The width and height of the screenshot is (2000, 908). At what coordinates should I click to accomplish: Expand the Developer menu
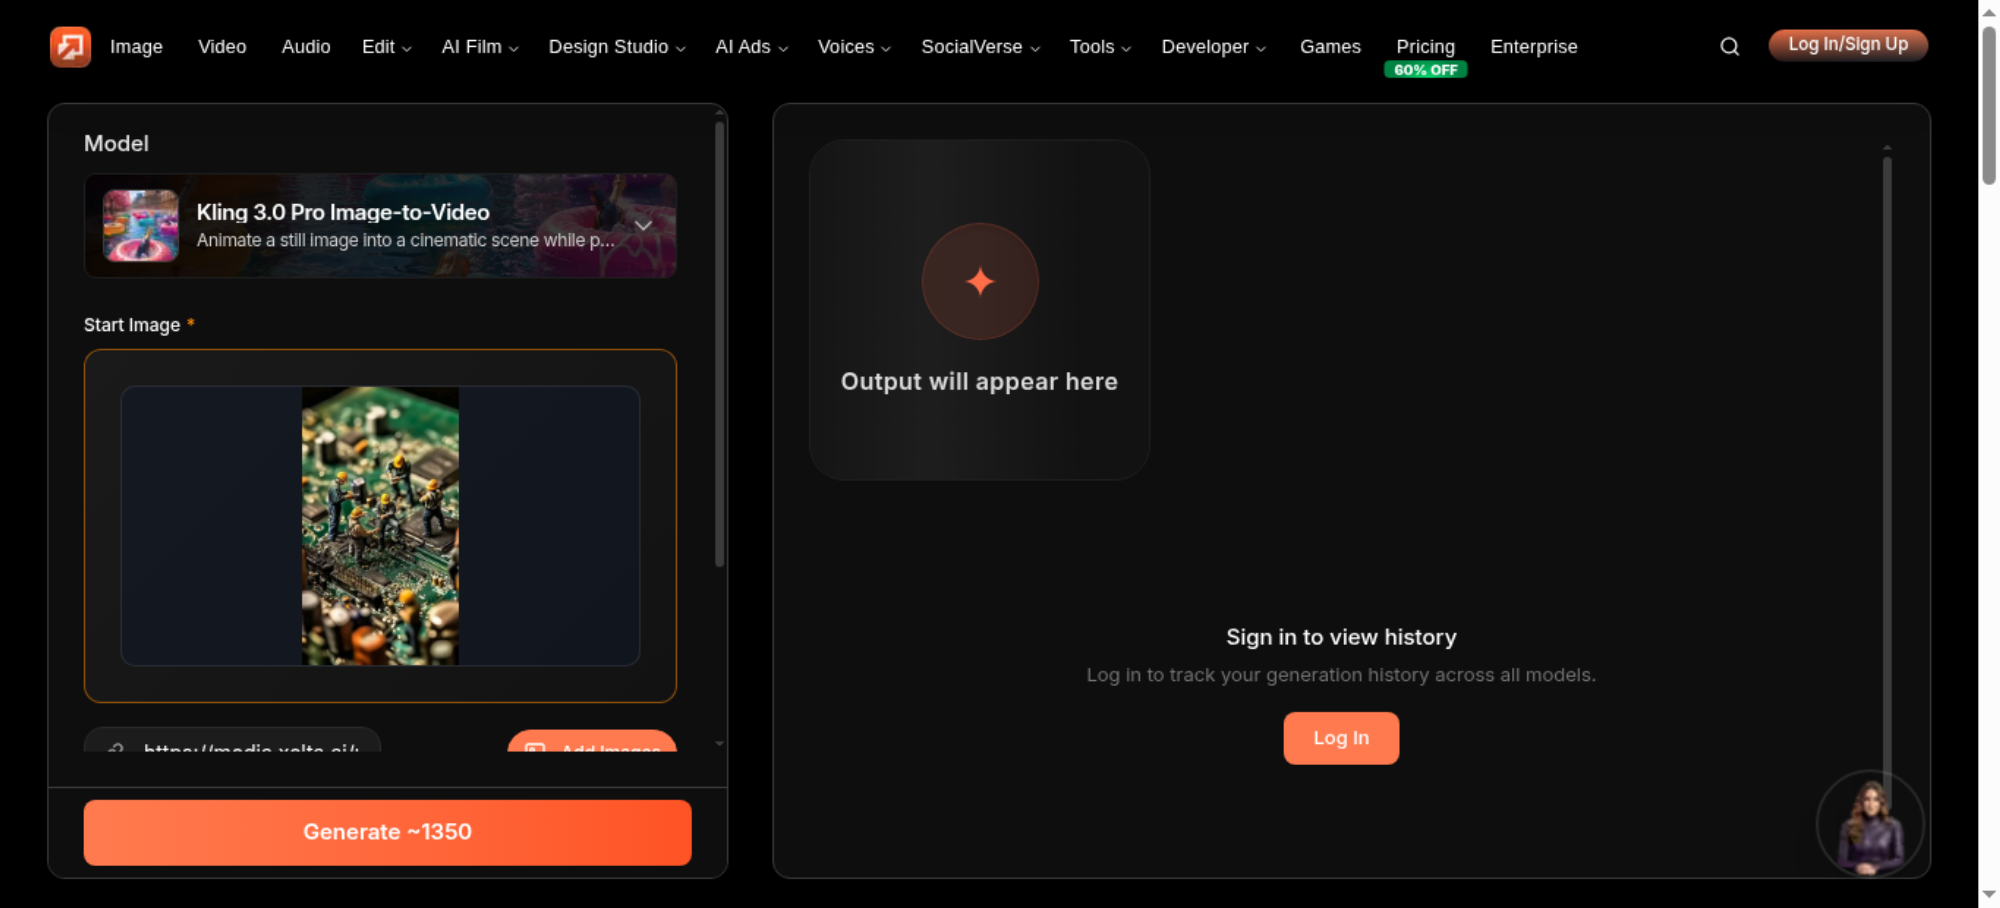click(x=1213, y=47)
